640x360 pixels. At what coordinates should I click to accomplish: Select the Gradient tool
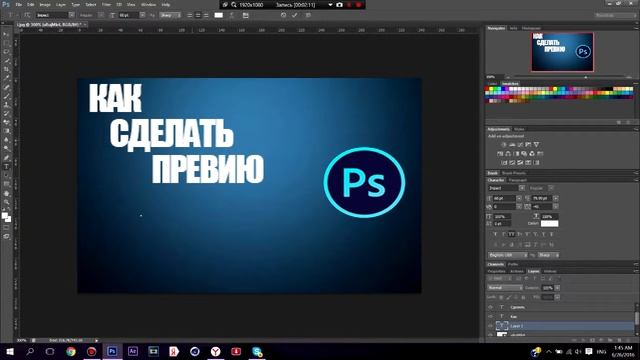pos(7,131)
